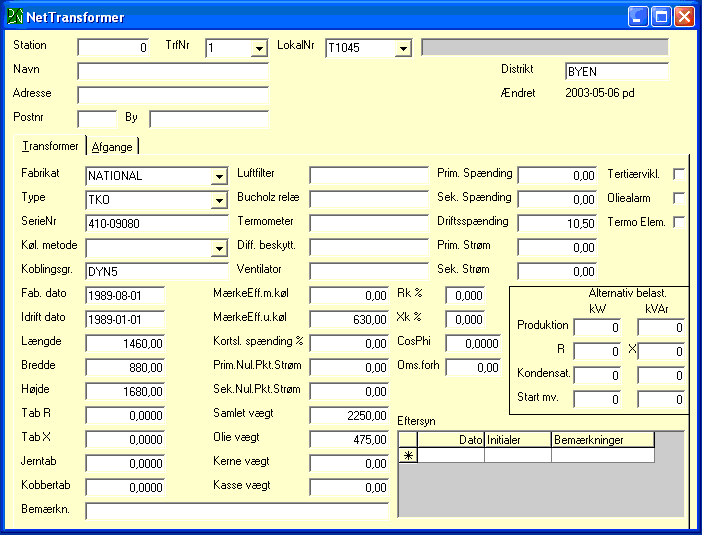Click the Driftsspænding value field

pyautogui.click(x=557, y=223)
